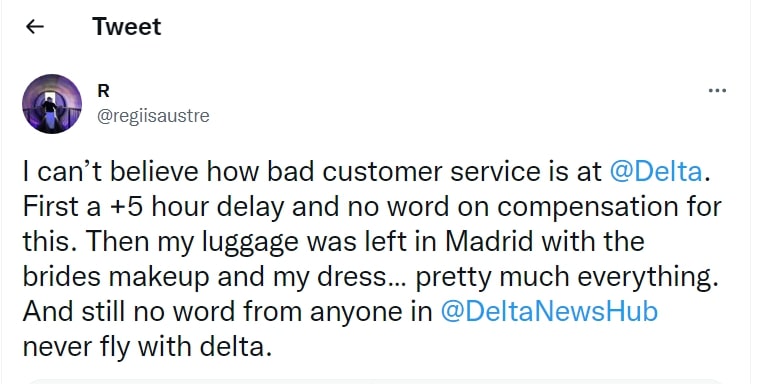Open profile via display name R

103,91
